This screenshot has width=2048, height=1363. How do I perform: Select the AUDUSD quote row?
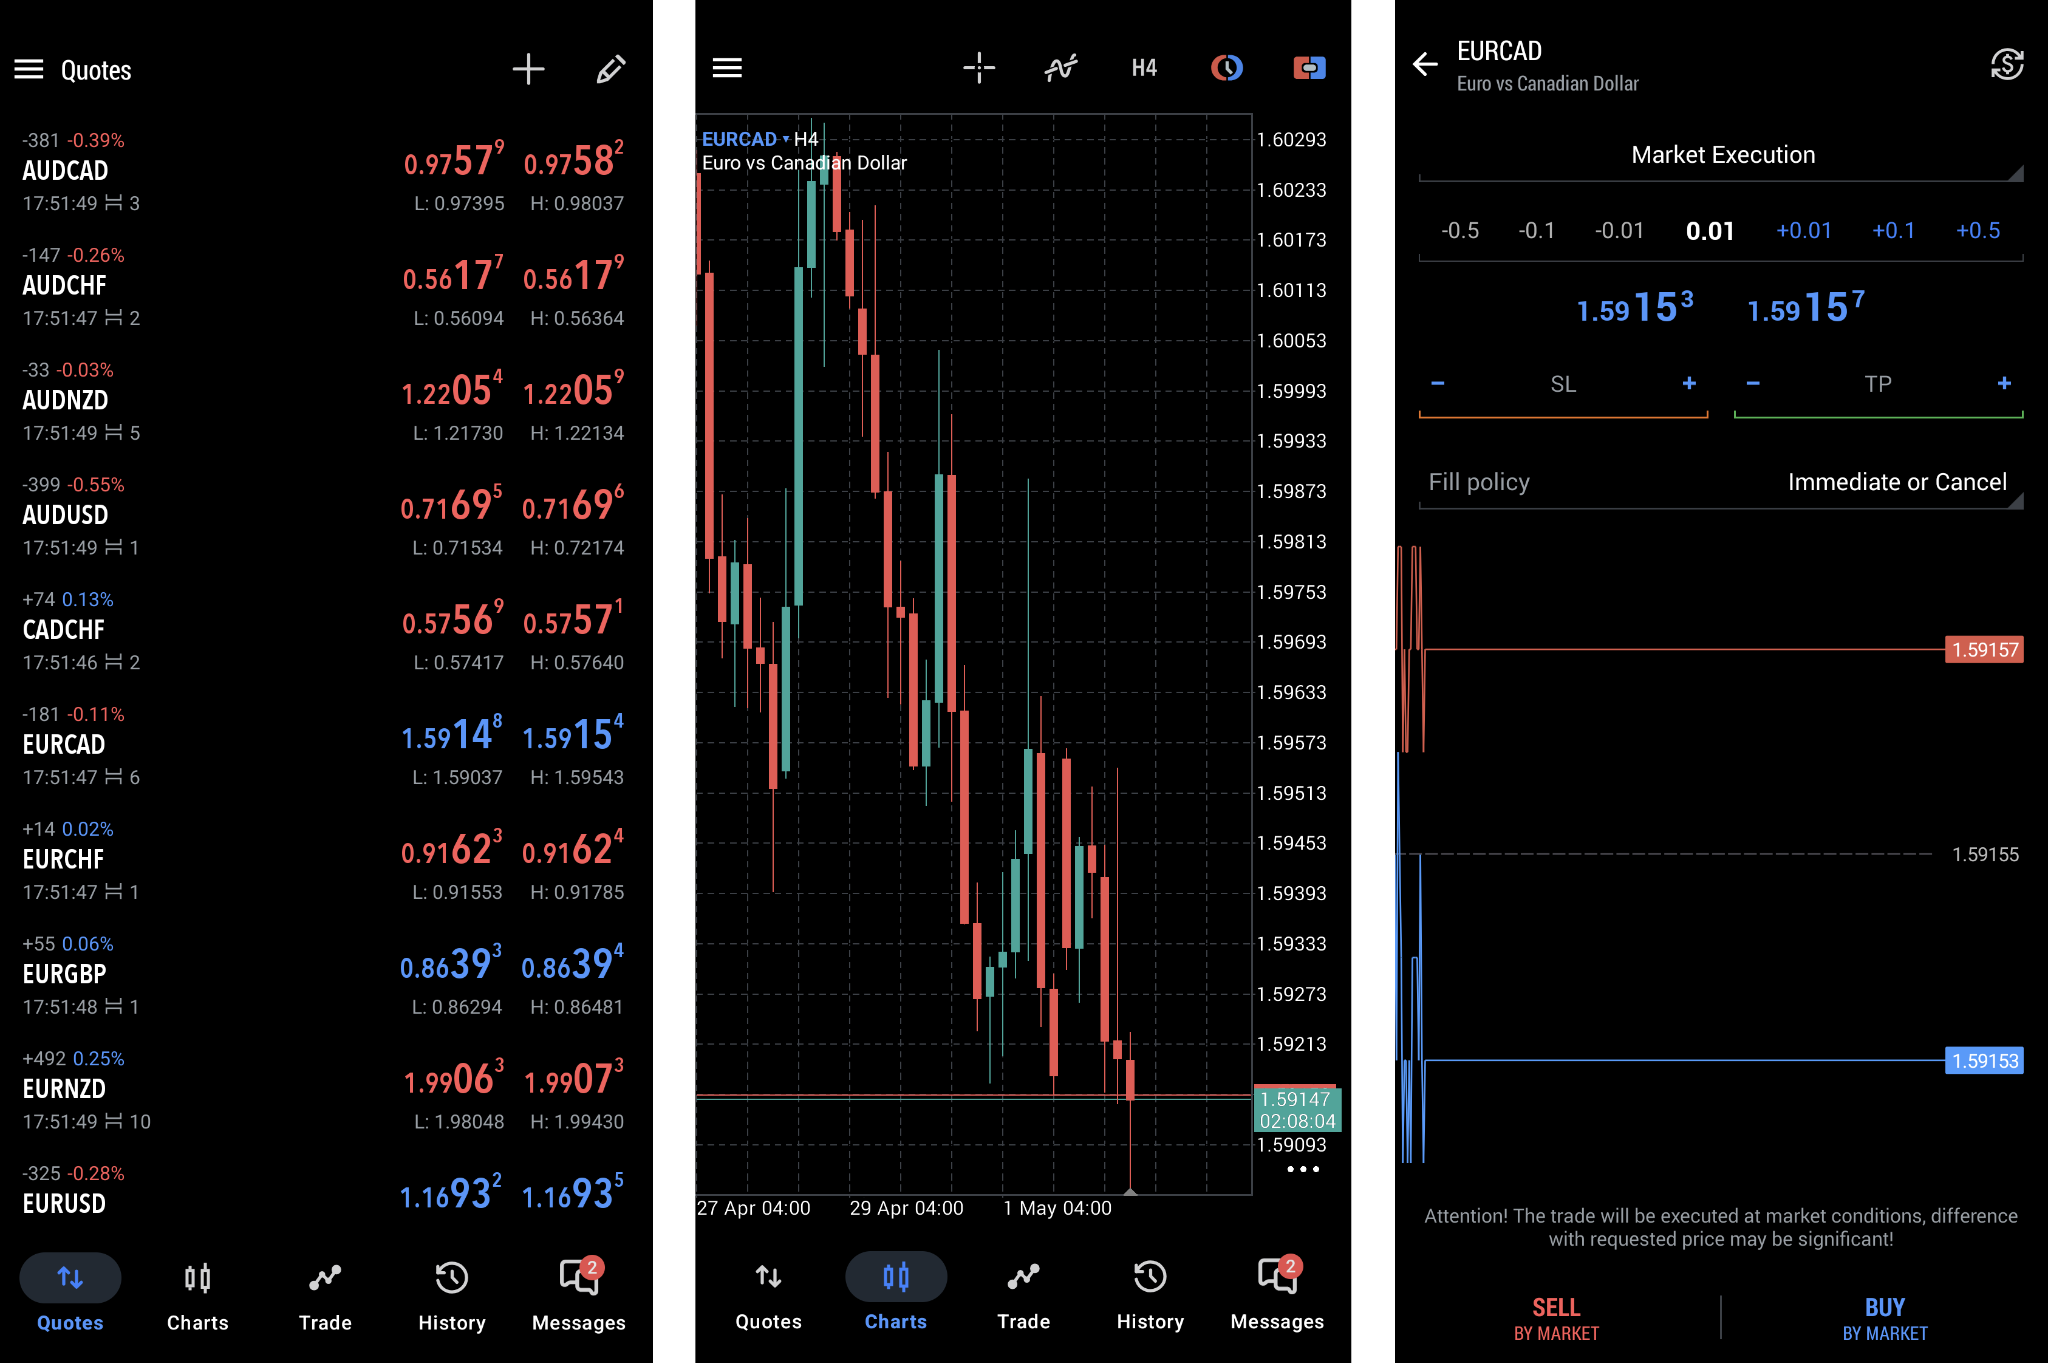pos(326,516)
